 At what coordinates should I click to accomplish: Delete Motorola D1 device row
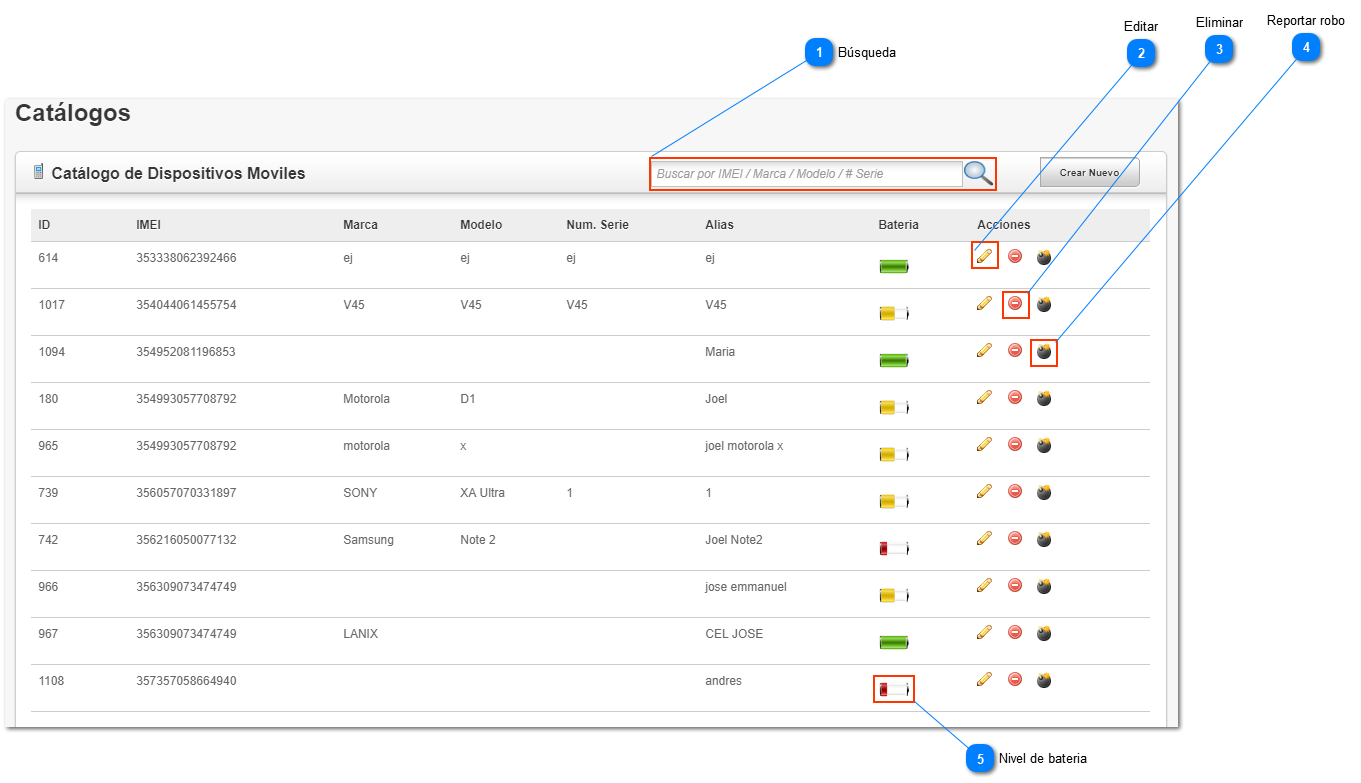tap(1015, 397)
